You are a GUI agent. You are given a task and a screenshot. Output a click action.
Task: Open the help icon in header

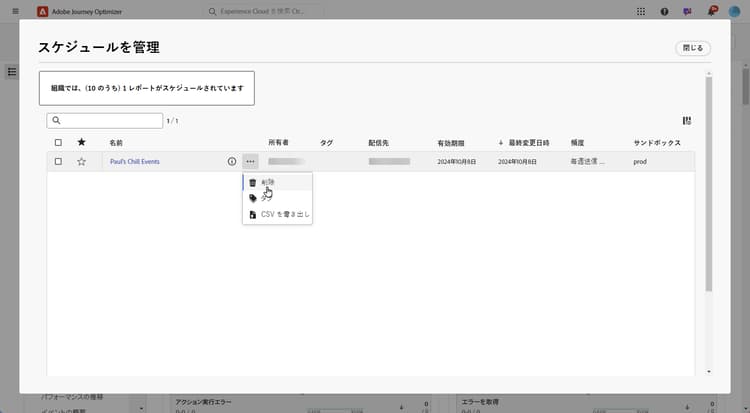click(x=664, y=11)
